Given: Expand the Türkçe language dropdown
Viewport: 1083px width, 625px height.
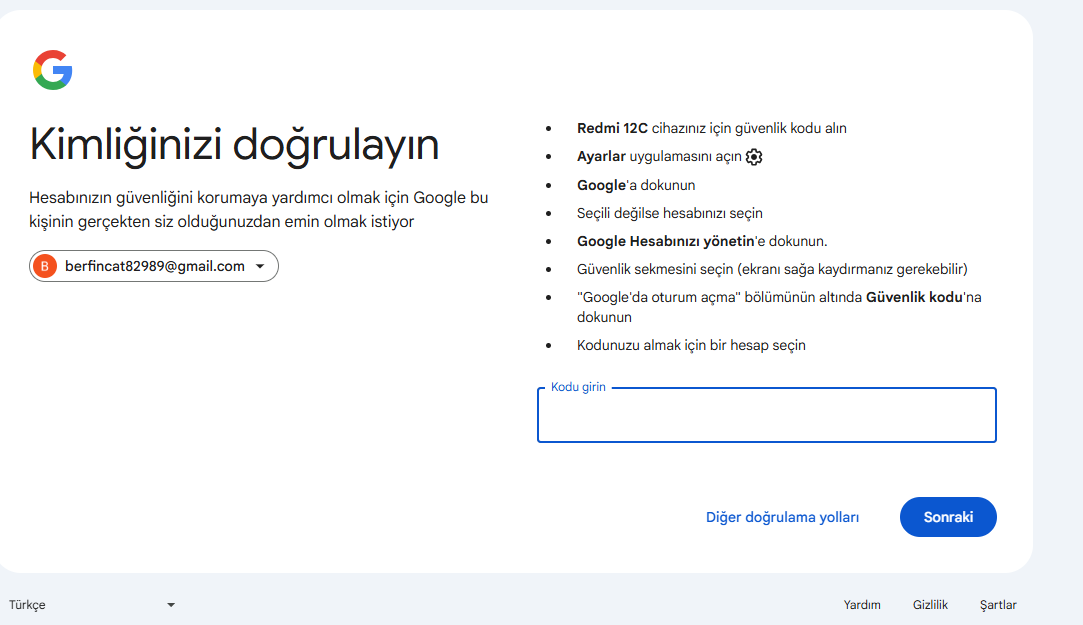Looking at the screenshot, I should 91,605.
